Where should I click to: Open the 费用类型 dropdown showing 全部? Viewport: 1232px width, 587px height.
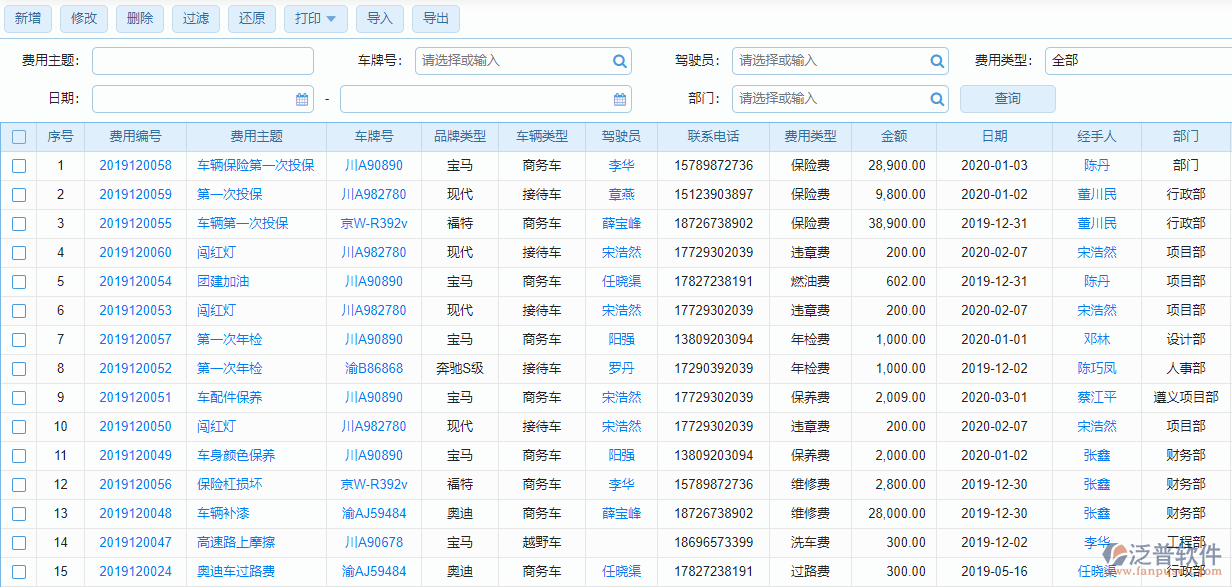1137,61
